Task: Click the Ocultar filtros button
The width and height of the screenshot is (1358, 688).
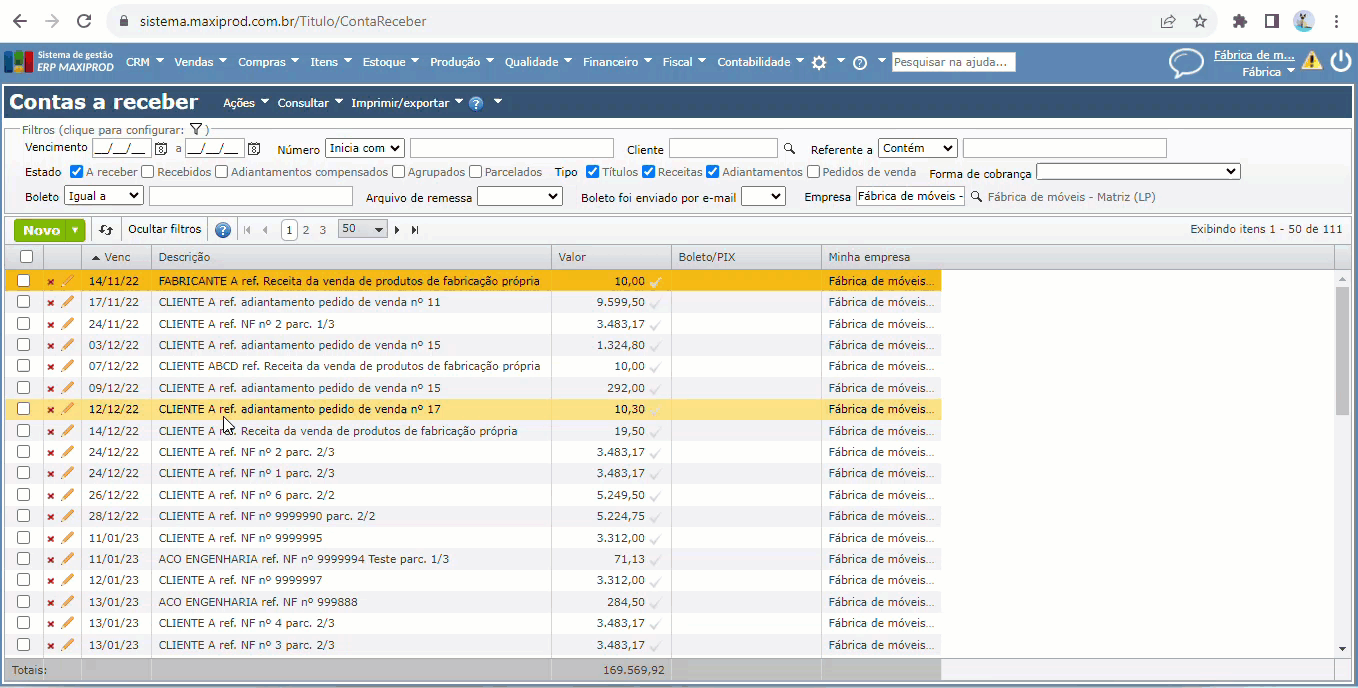Action: 164,230
